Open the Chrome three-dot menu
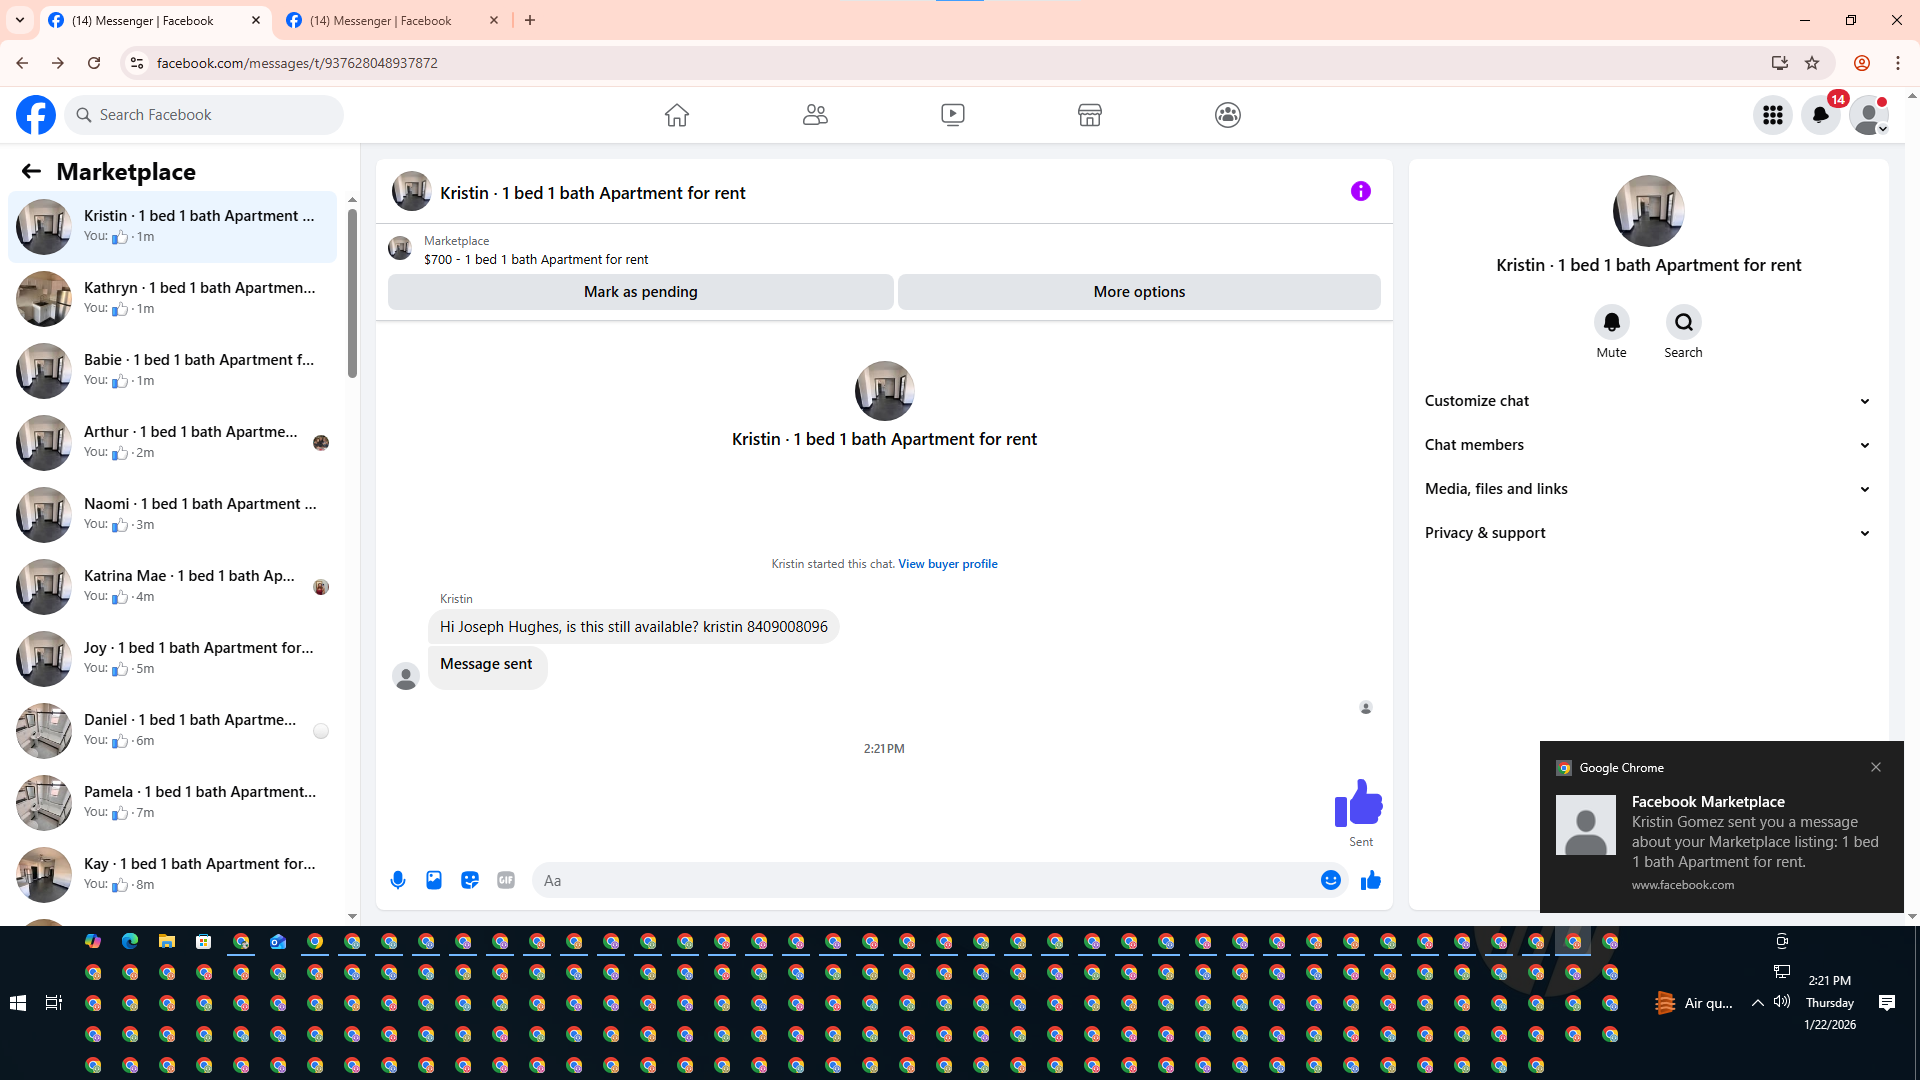The image size is (1920, 1080). (1898, 63)
